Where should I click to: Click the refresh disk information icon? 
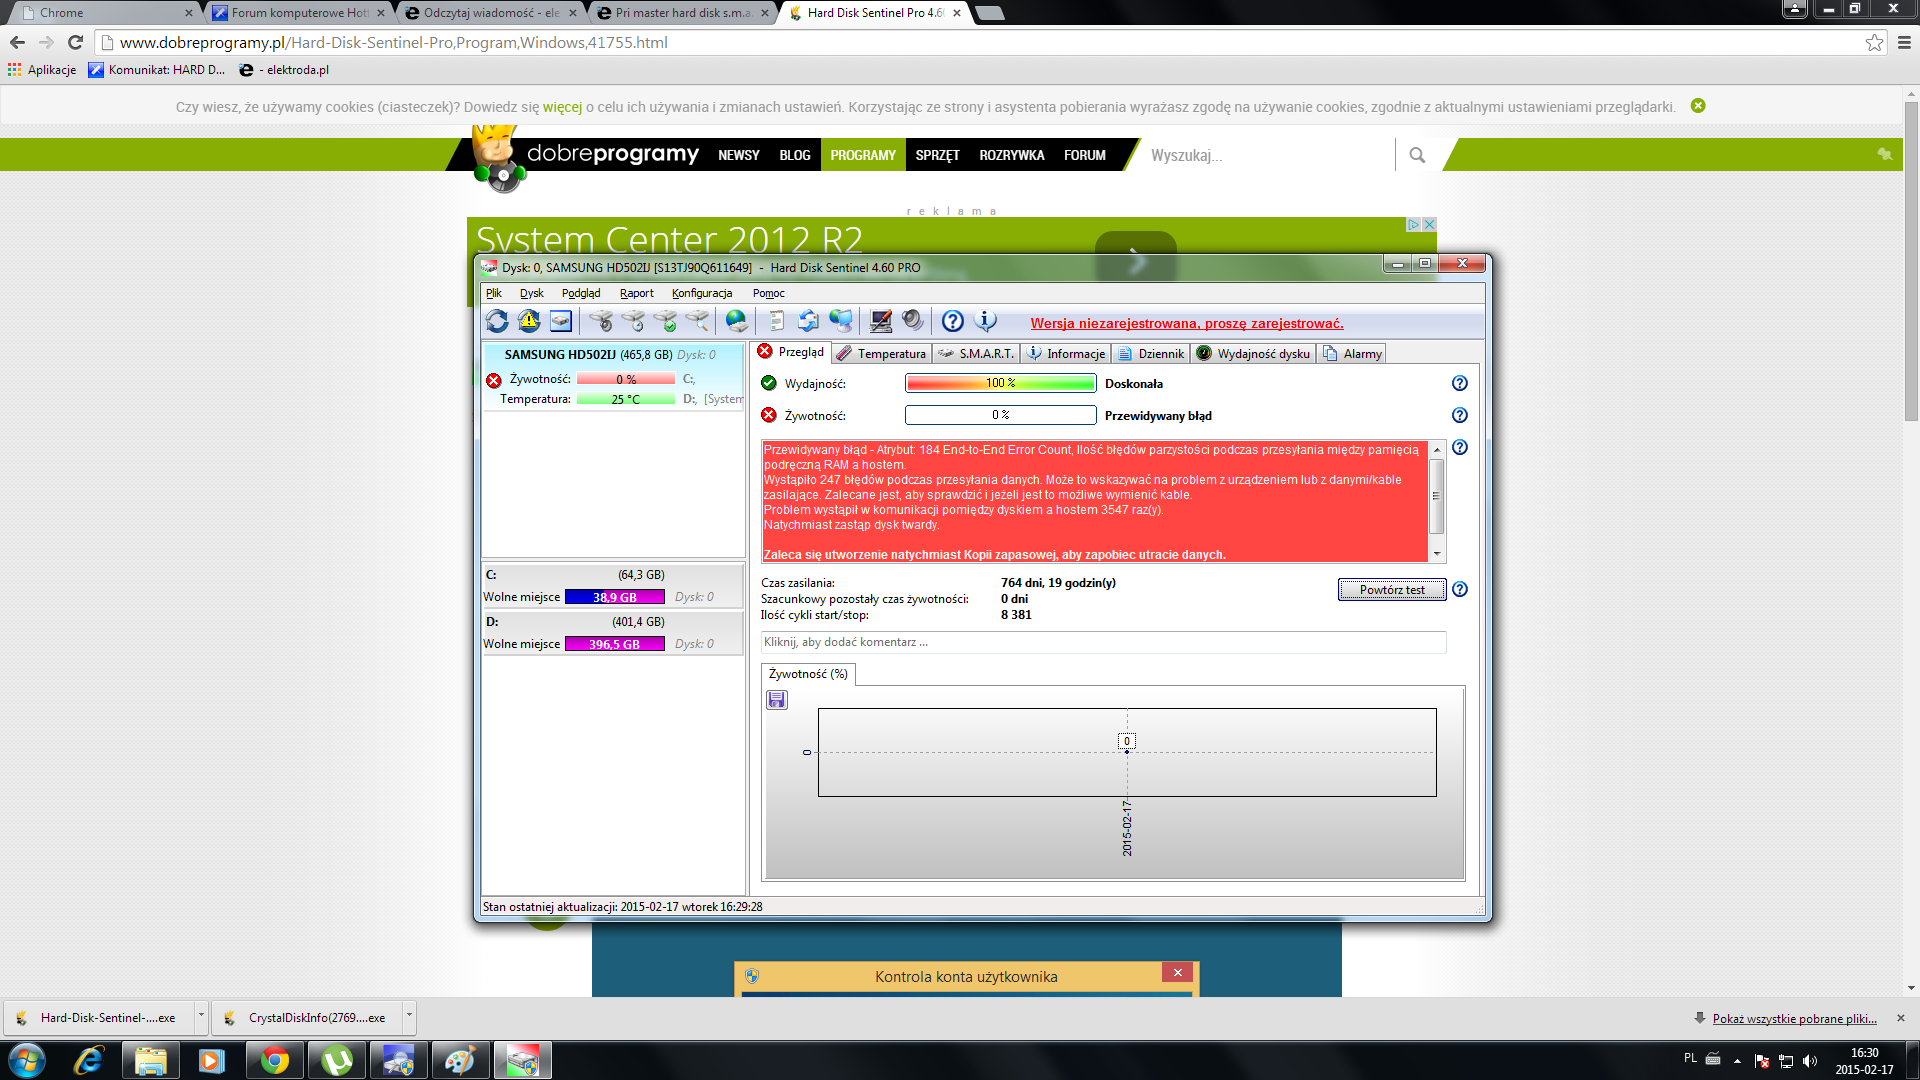pos(497,321)
